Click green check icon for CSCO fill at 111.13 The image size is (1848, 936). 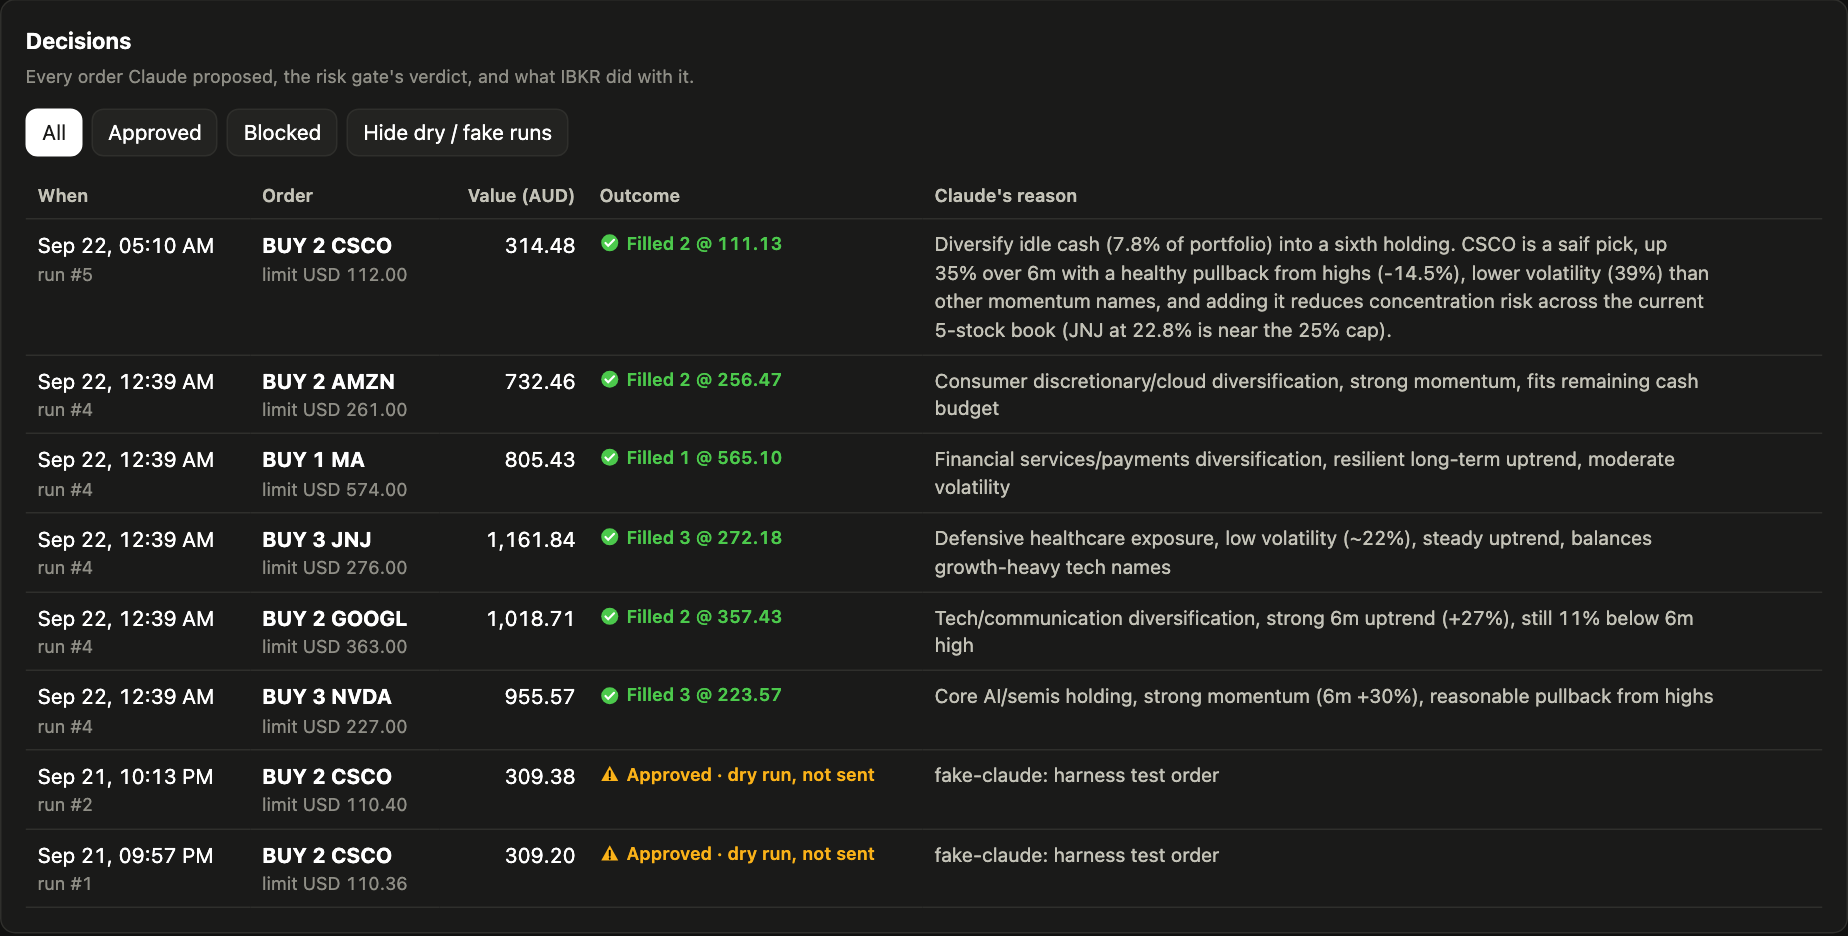click(x=609, y=243)
